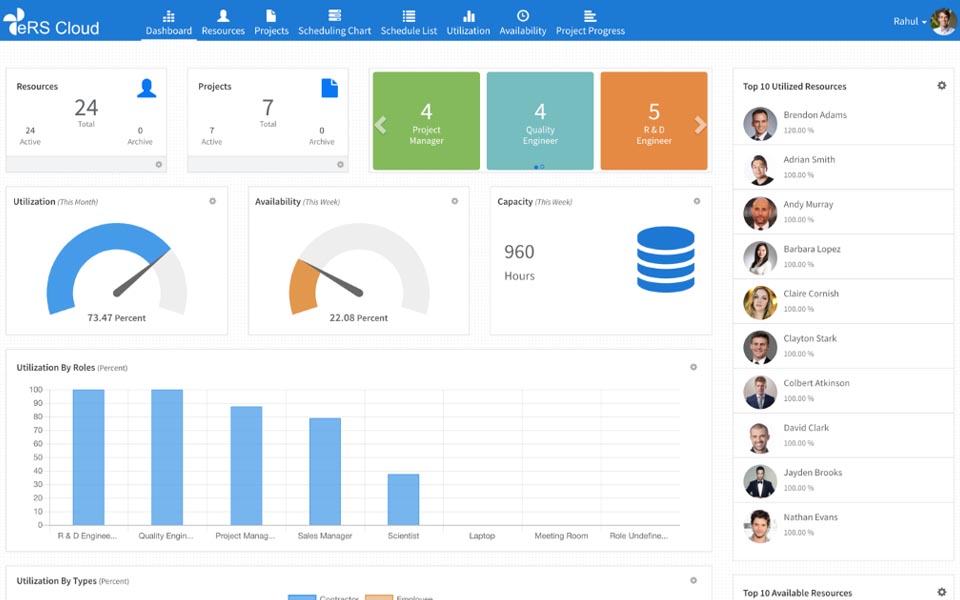Show next role cards with right arrow
This screenshot has height=600, width=960.
[x=700, y=125]
